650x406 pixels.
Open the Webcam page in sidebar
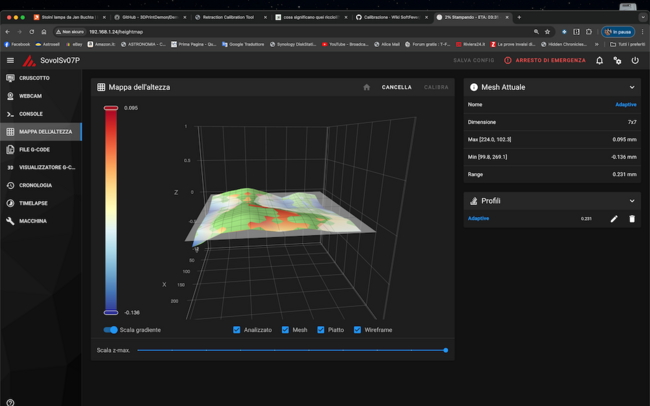pos(30,96)
